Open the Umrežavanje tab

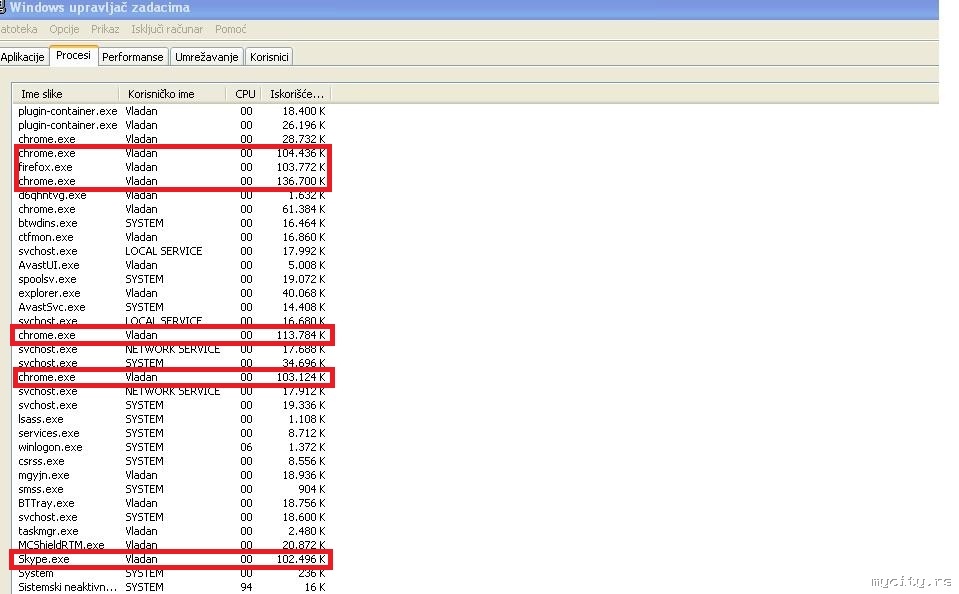(207, 57)
